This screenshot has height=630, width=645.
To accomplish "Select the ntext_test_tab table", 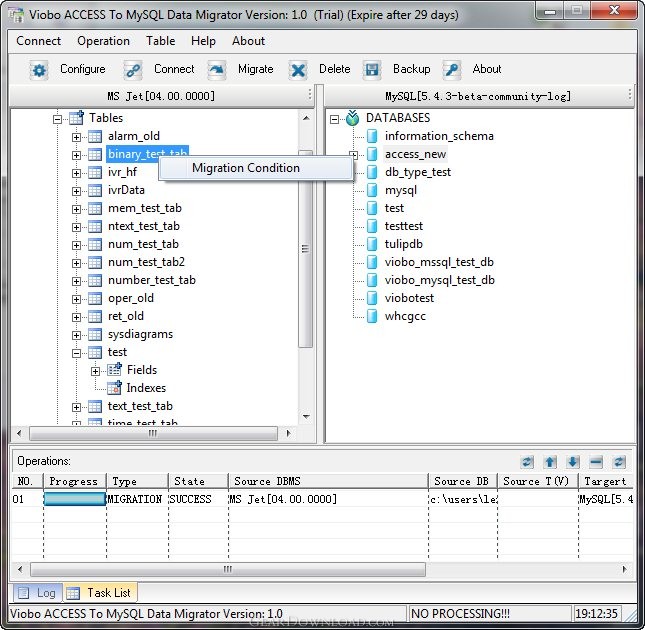I will point(144,226).
